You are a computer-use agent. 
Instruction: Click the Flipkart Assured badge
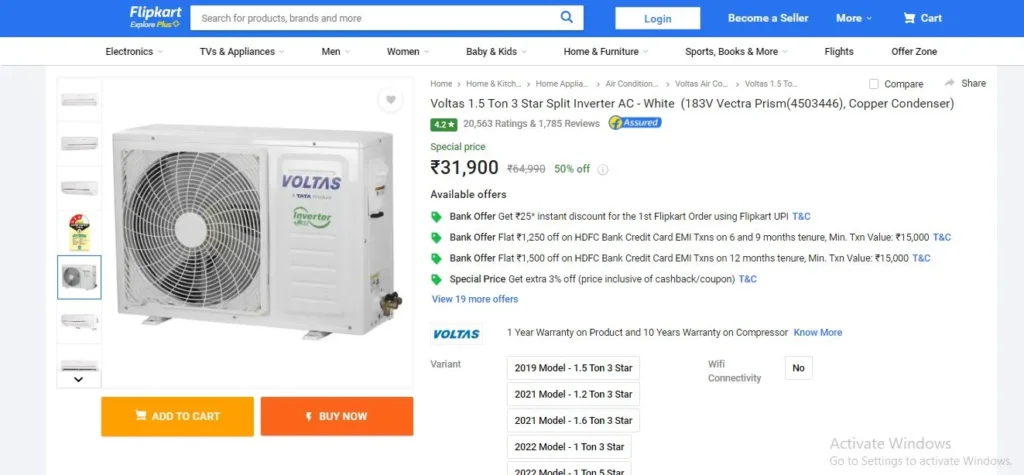pyautogui.click(x=635, y=122)
